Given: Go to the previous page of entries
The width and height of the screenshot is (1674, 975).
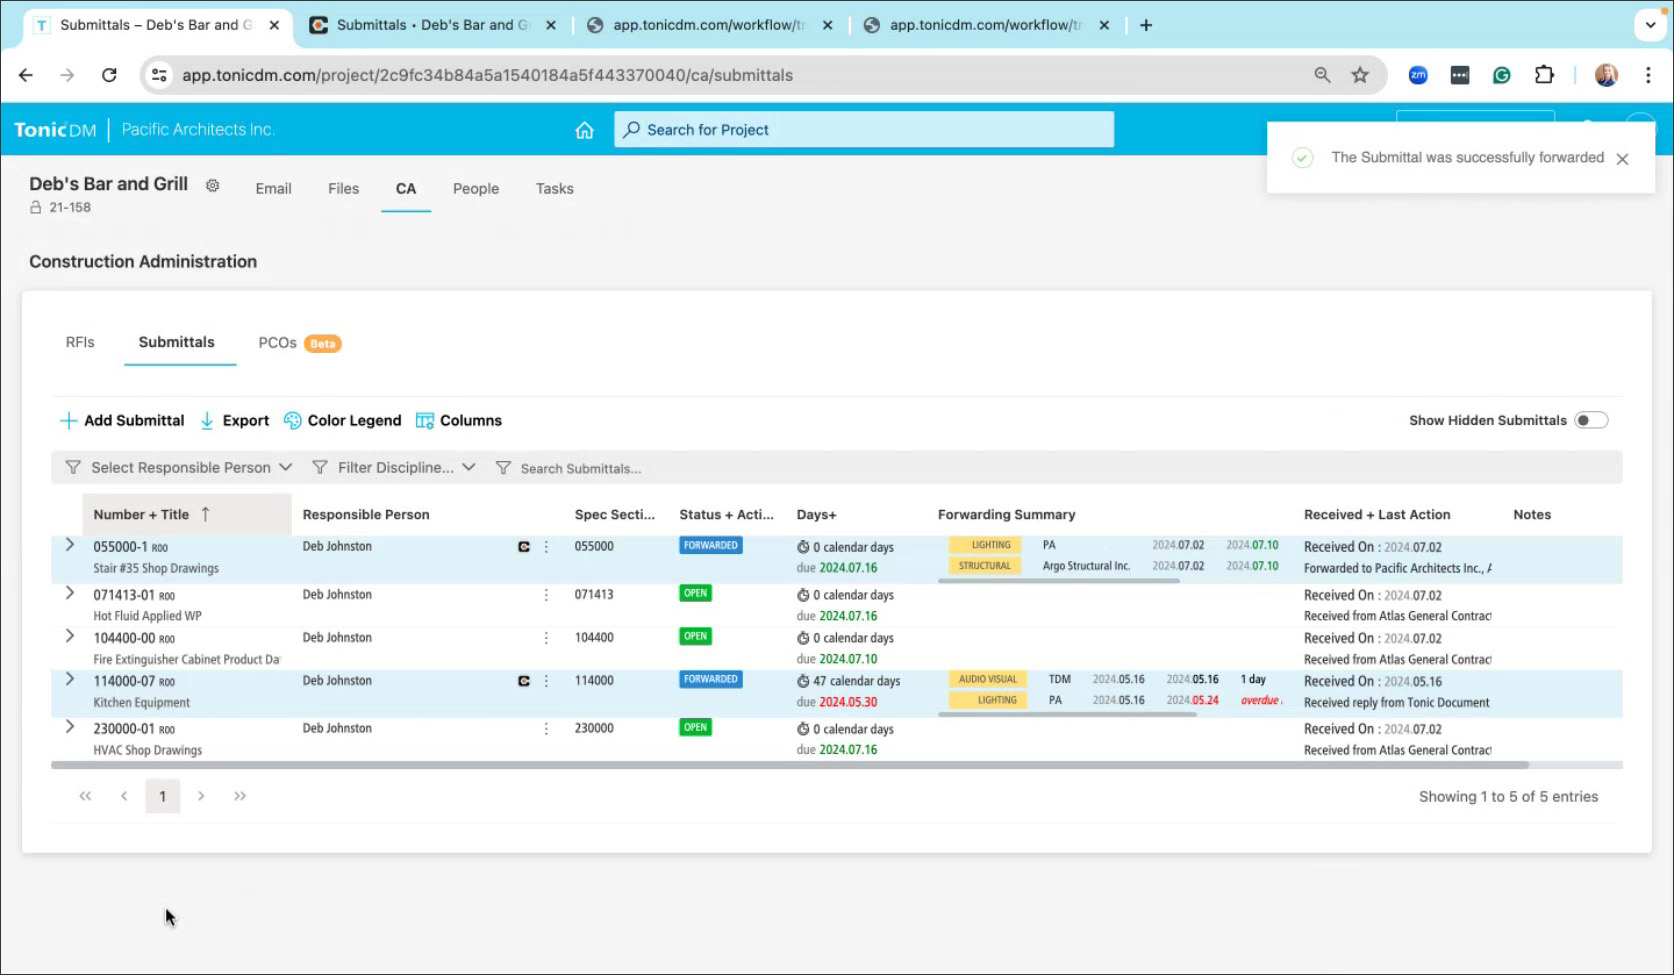Looking at the screenshot, I should tap(124, 796).
